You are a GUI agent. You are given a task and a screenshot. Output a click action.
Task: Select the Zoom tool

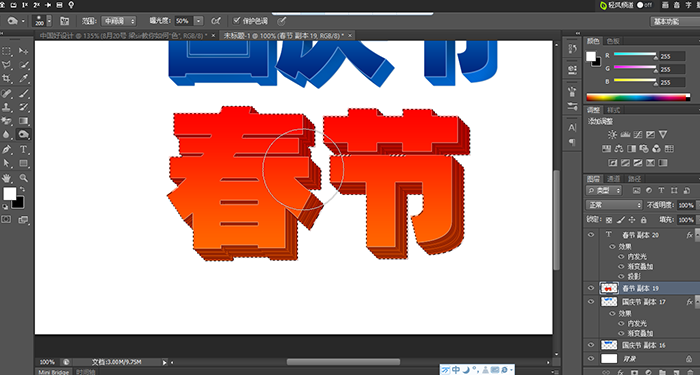coord(23,178)
